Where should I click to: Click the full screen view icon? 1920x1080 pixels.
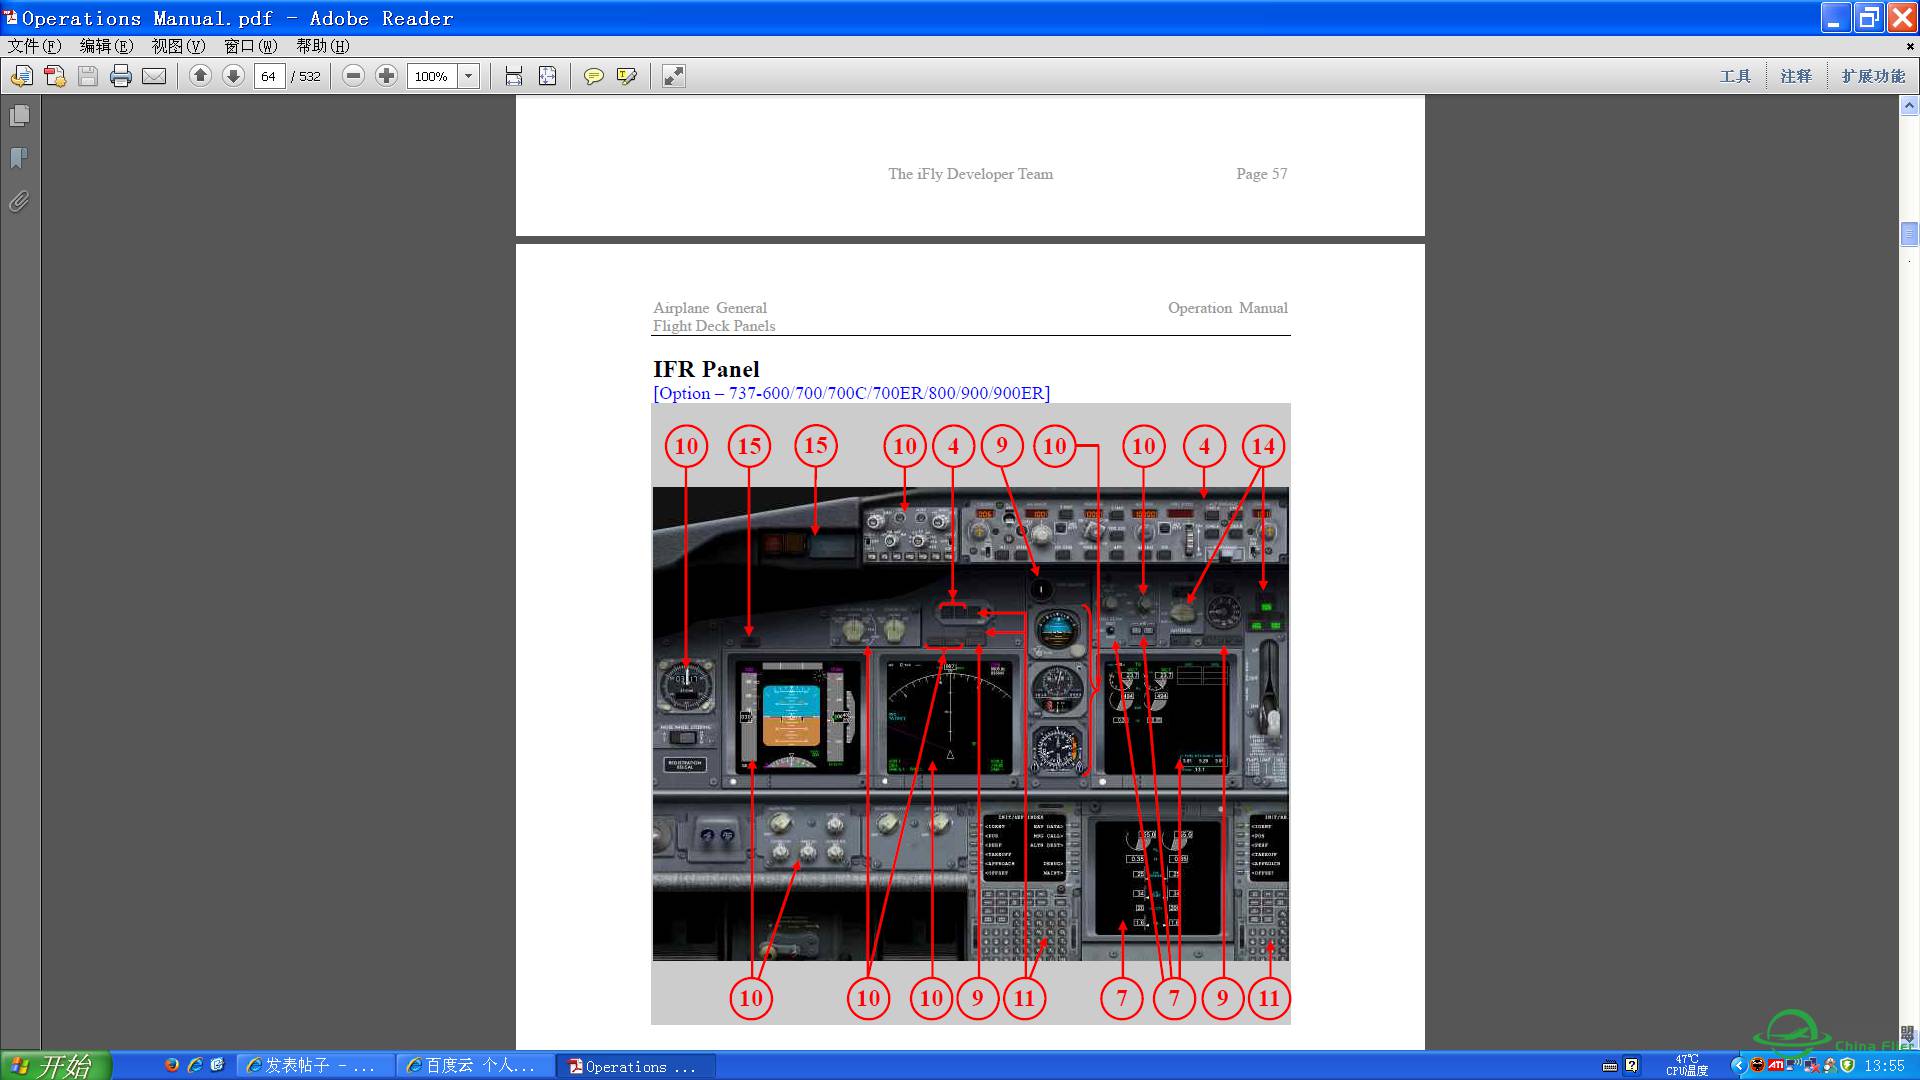676,75
